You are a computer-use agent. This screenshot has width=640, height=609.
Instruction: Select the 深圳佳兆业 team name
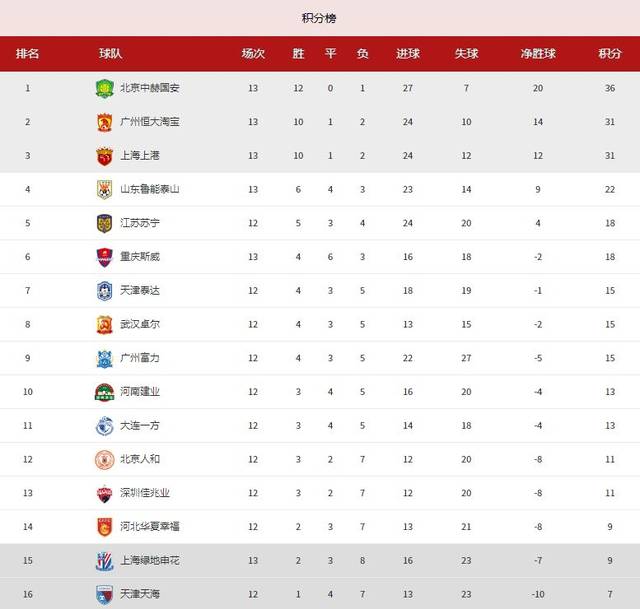145,493
